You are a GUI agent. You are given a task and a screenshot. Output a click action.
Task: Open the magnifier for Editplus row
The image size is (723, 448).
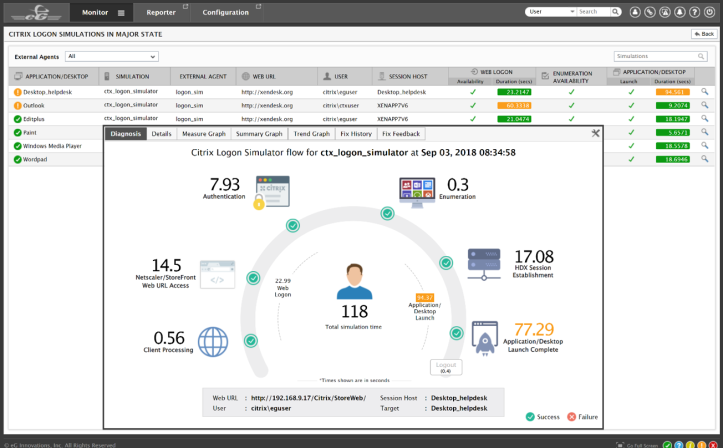705,118
